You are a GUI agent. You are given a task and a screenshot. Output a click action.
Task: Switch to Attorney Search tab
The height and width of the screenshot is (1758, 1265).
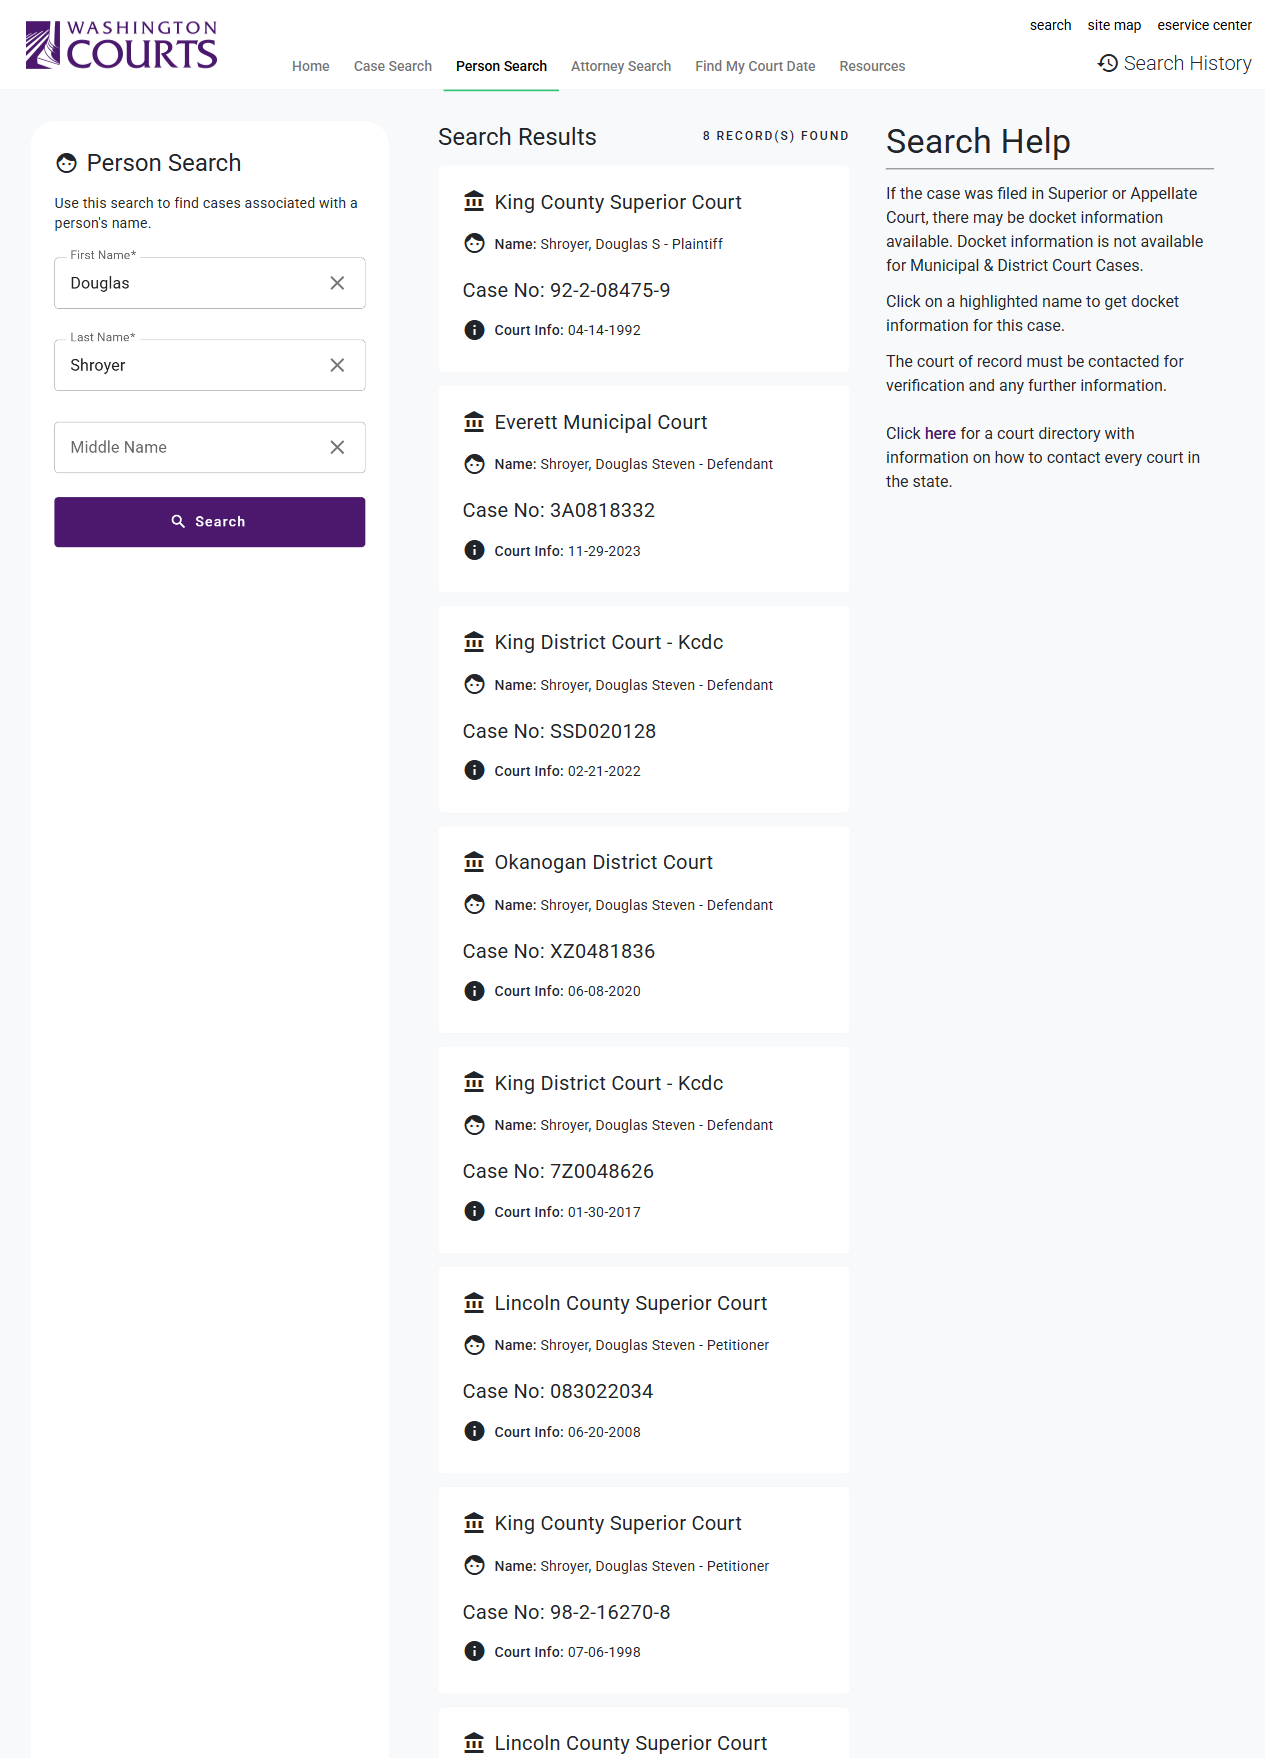point(621,66)
